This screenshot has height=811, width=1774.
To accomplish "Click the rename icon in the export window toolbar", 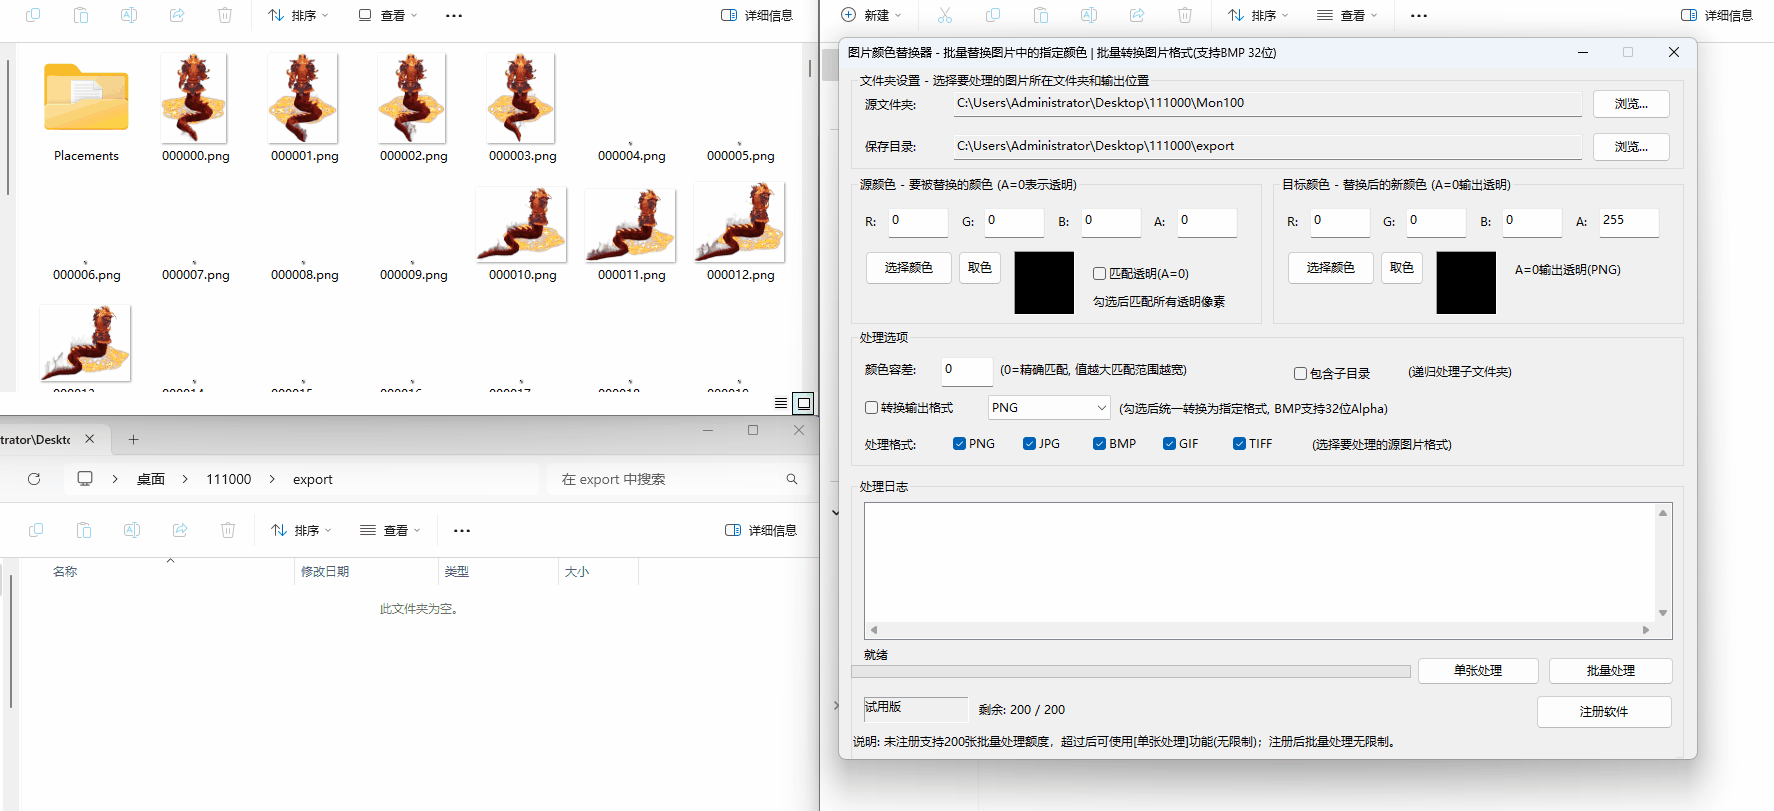I will [132, 530].
